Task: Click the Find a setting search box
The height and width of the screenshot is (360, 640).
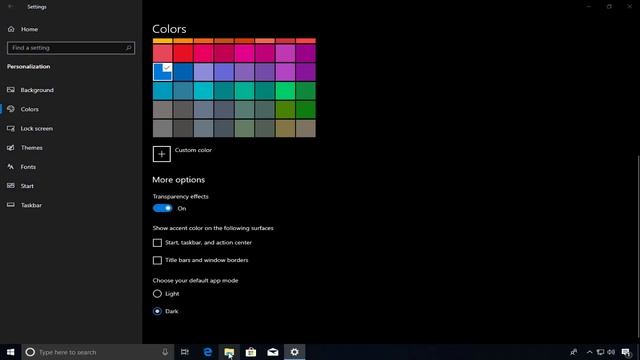Action: (71, 48)
